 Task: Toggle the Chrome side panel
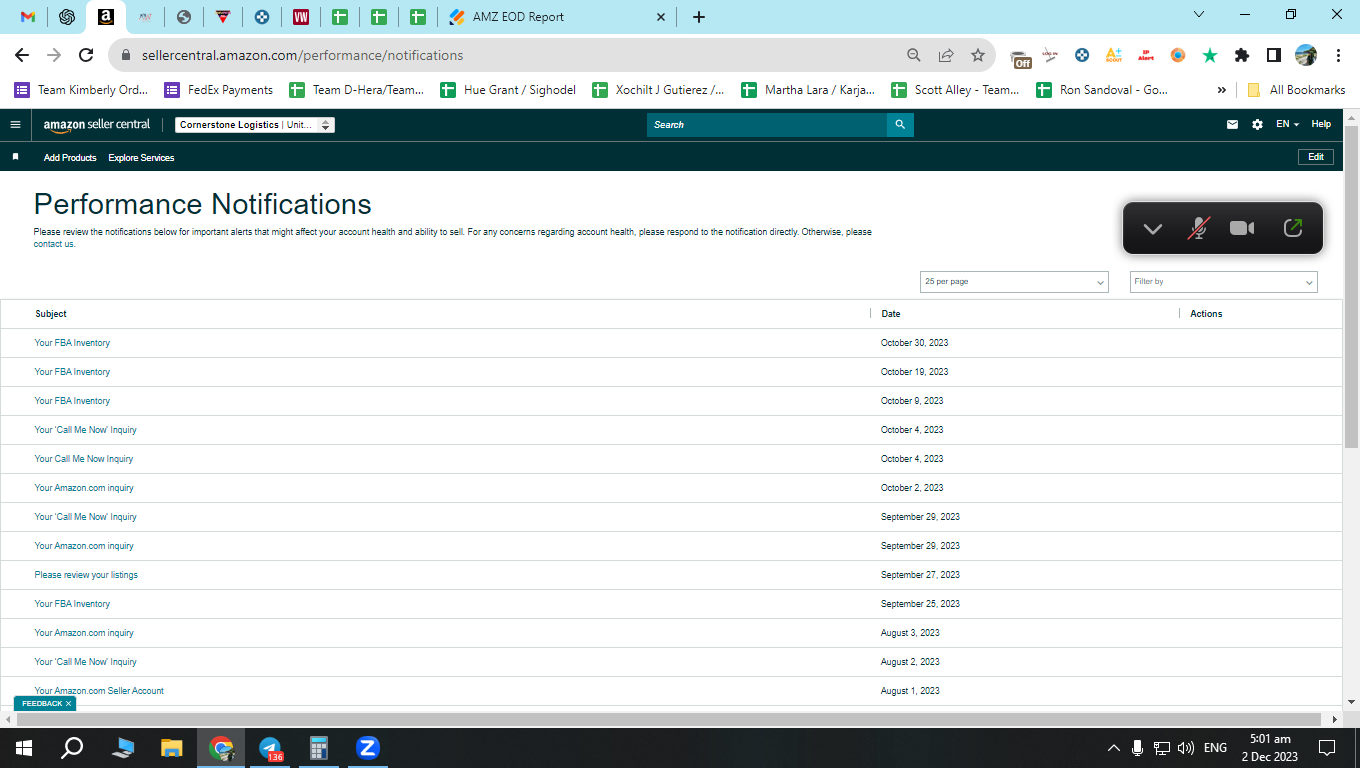1274,55
